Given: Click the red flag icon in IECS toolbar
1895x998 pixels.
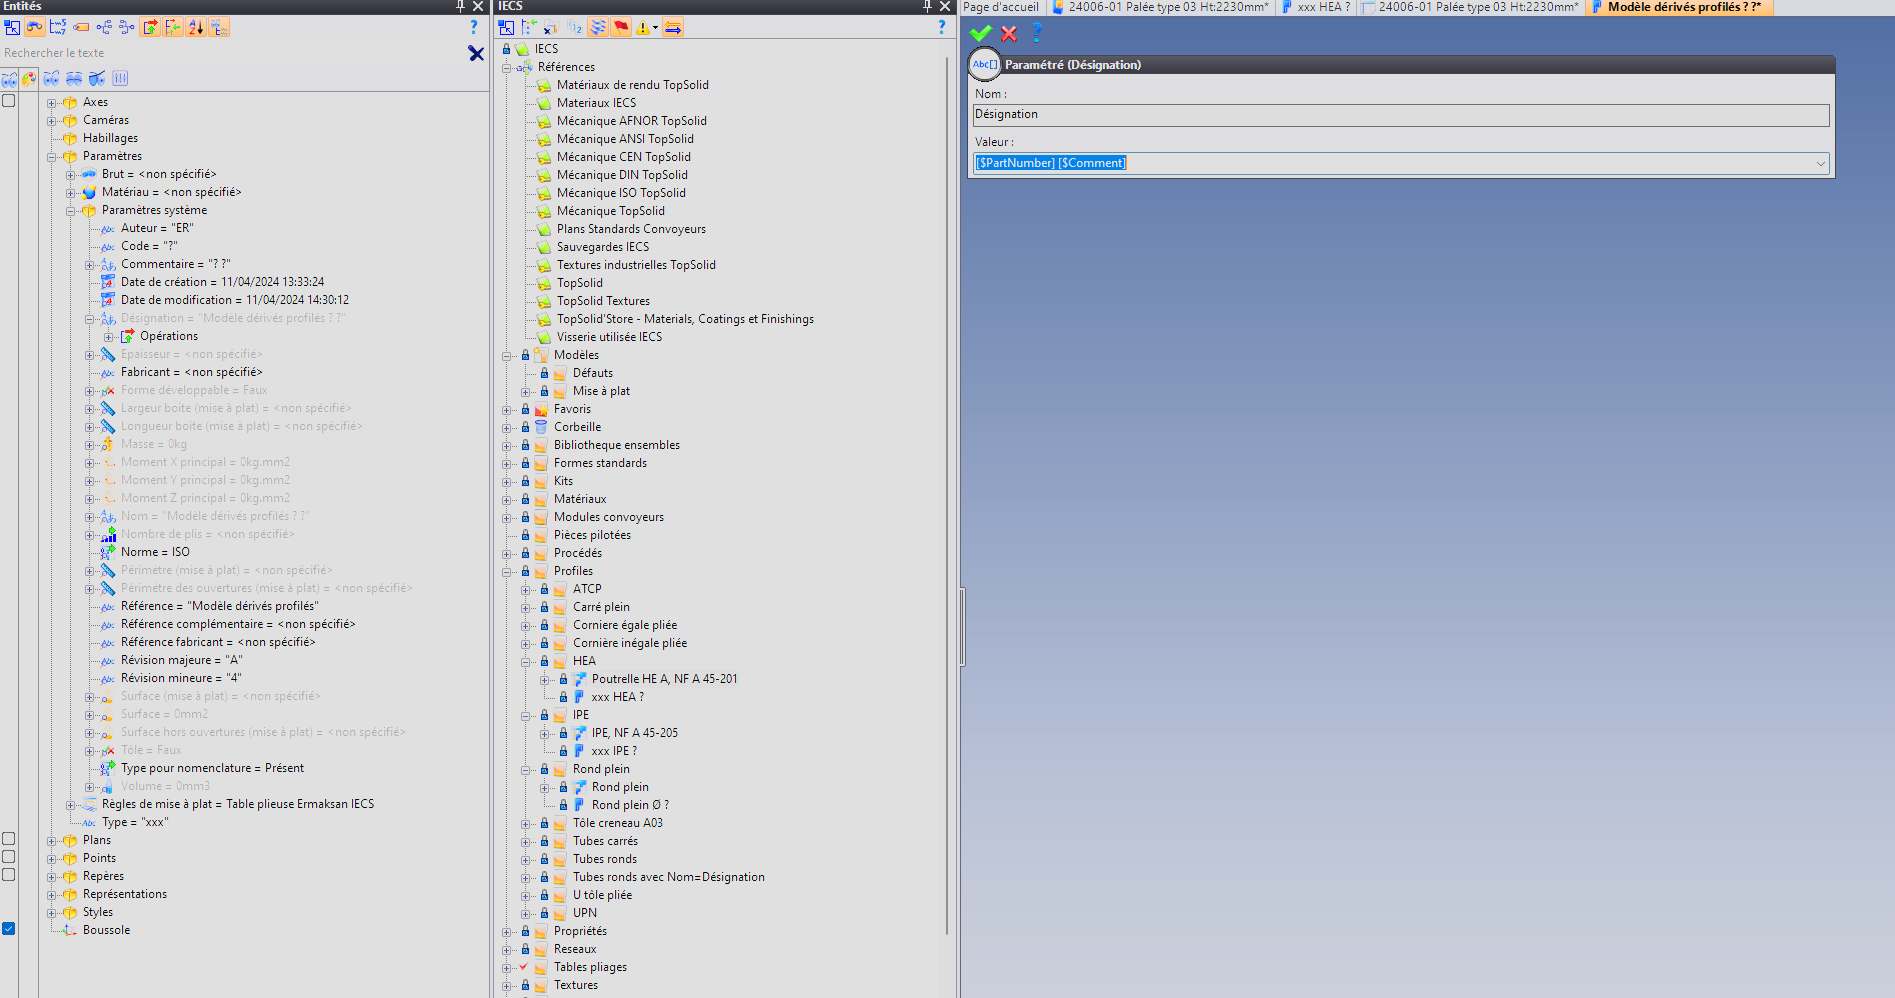Looking at the screenshot, I should [x=621, y=27].
